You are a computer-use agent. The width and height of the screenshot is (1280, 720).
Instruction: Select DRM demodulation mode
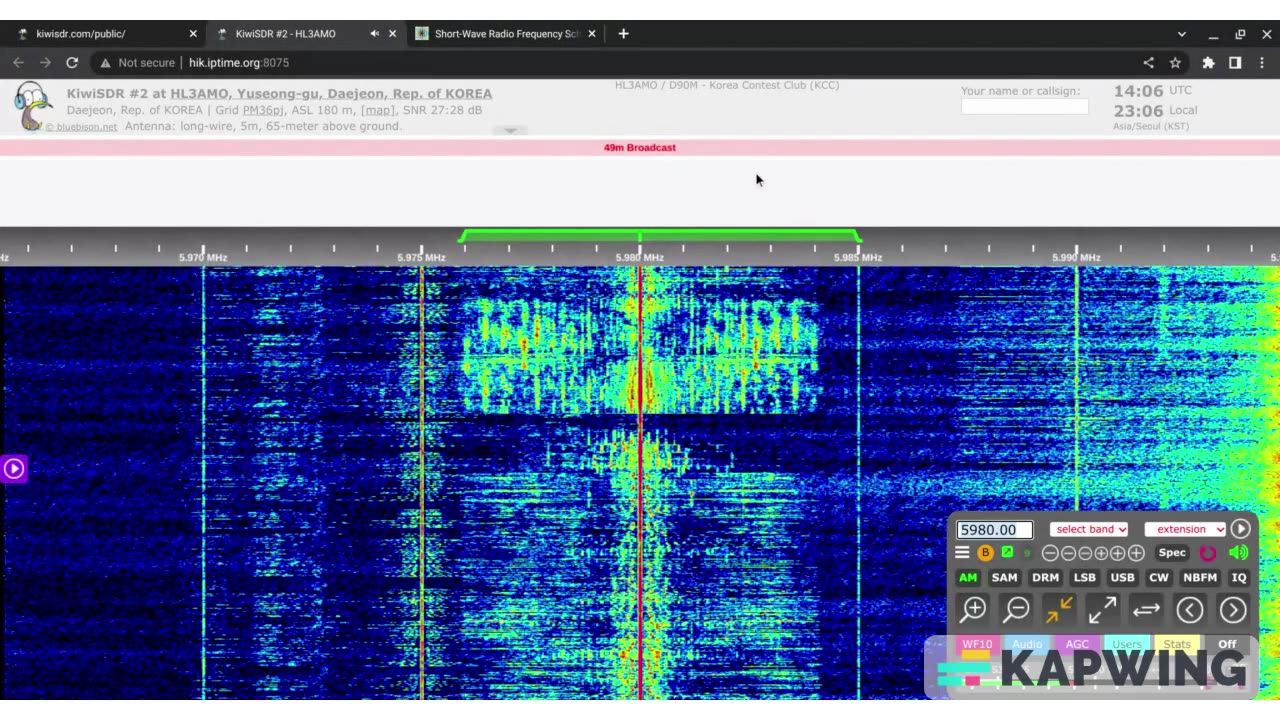pyautogui.click(x=1045, y=577)
